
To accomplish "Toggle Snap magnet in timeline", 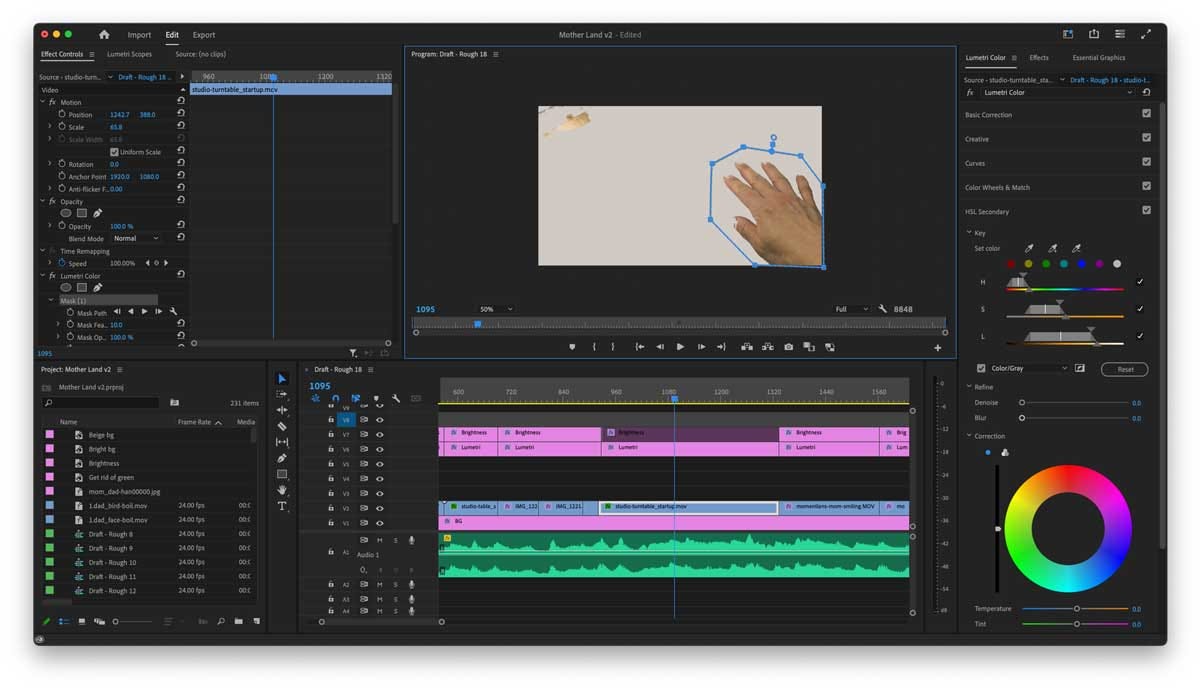I will coord(335,398).
